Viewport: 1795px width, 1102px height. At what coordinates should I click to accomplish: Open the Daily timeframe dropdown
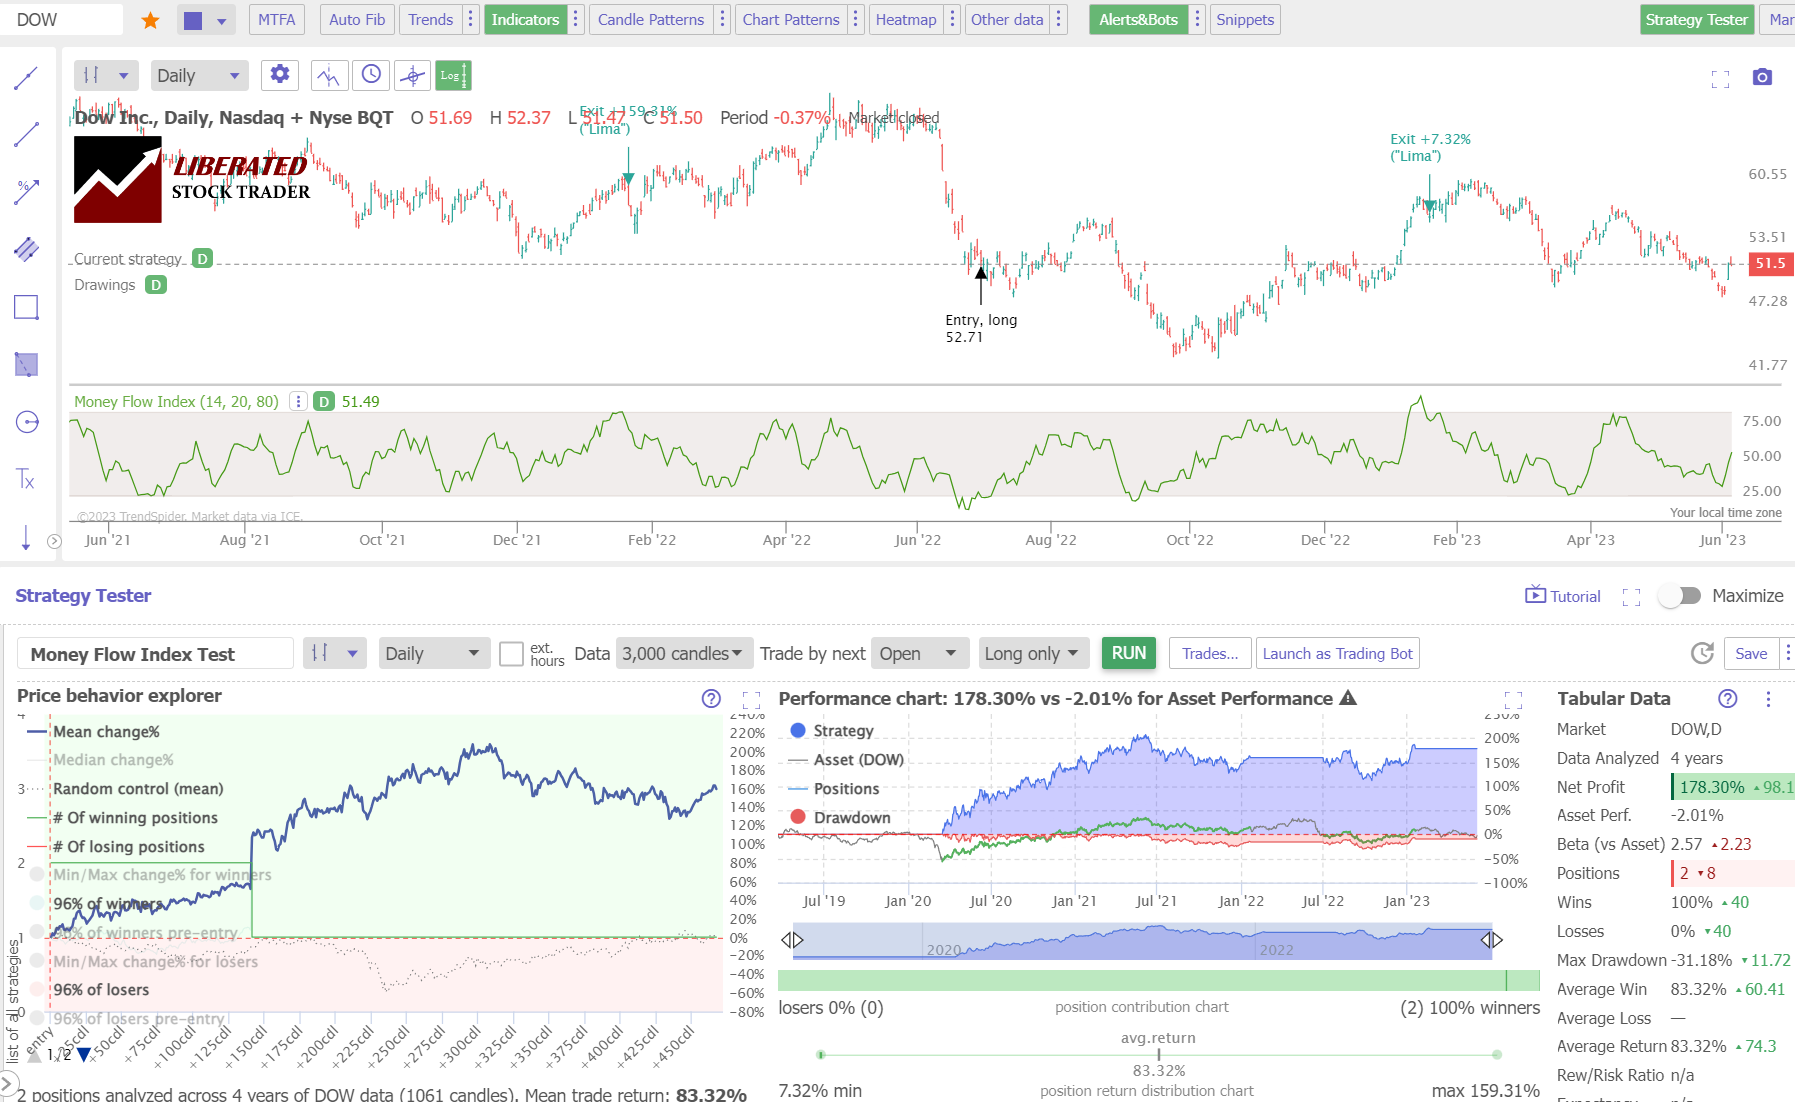(199, 74)
